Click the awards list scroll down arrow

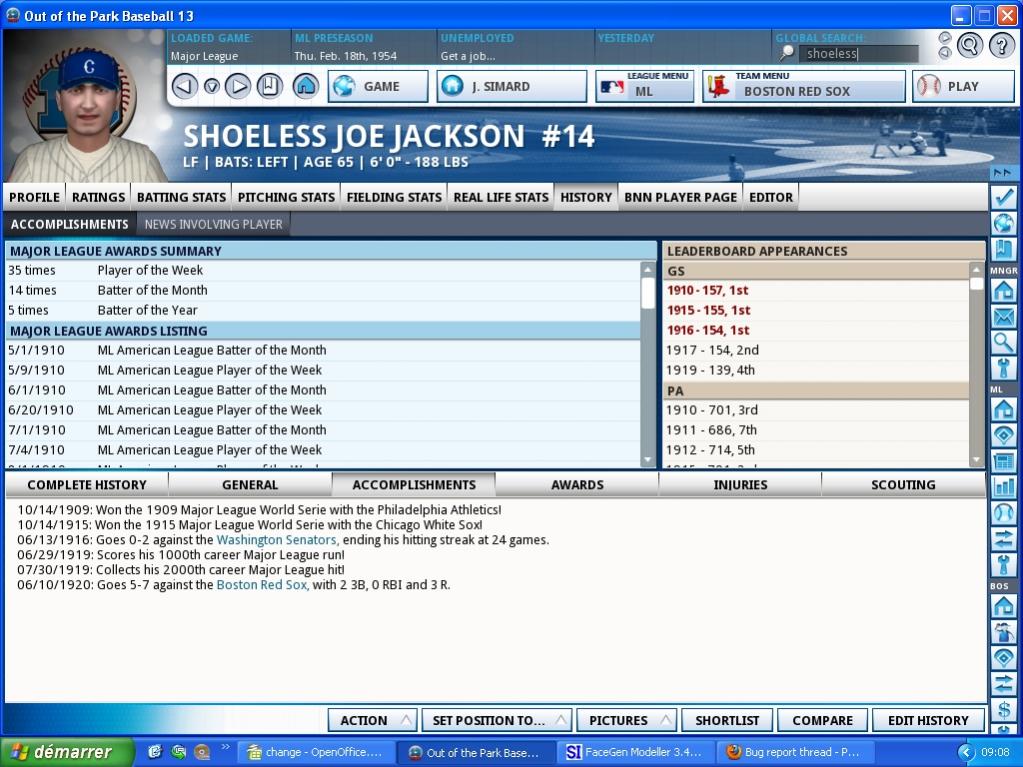pos(648,459)
